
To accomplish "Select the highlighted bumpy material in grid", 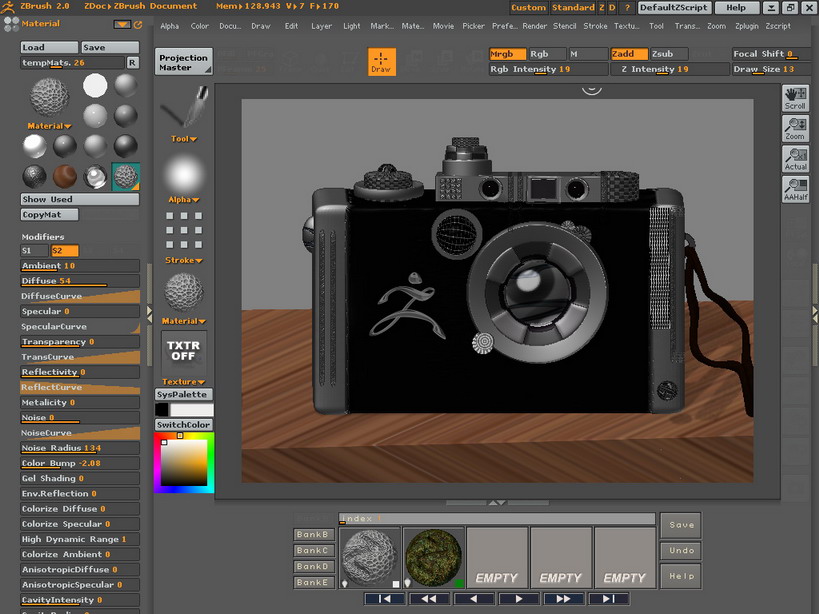I will (x=125, y=176).
